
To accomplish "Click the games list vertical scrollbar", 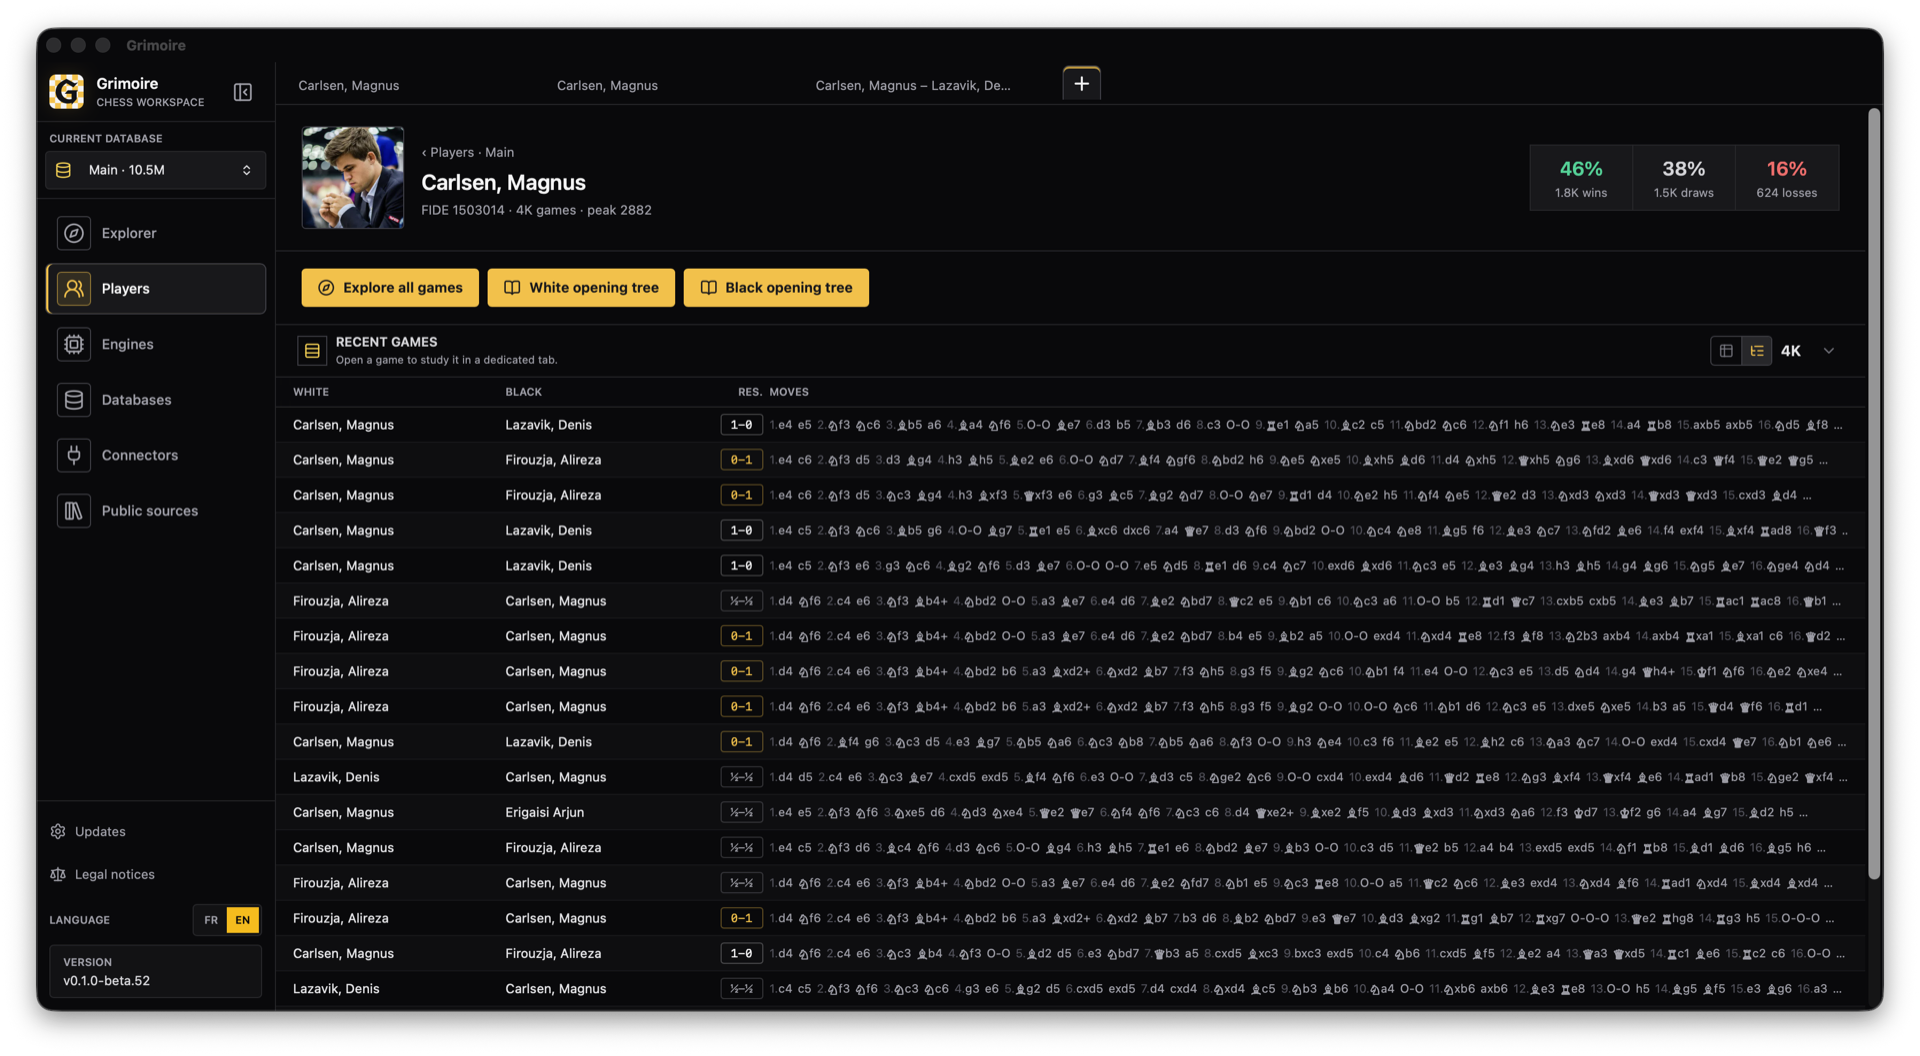I will (x=1875, y=495).
